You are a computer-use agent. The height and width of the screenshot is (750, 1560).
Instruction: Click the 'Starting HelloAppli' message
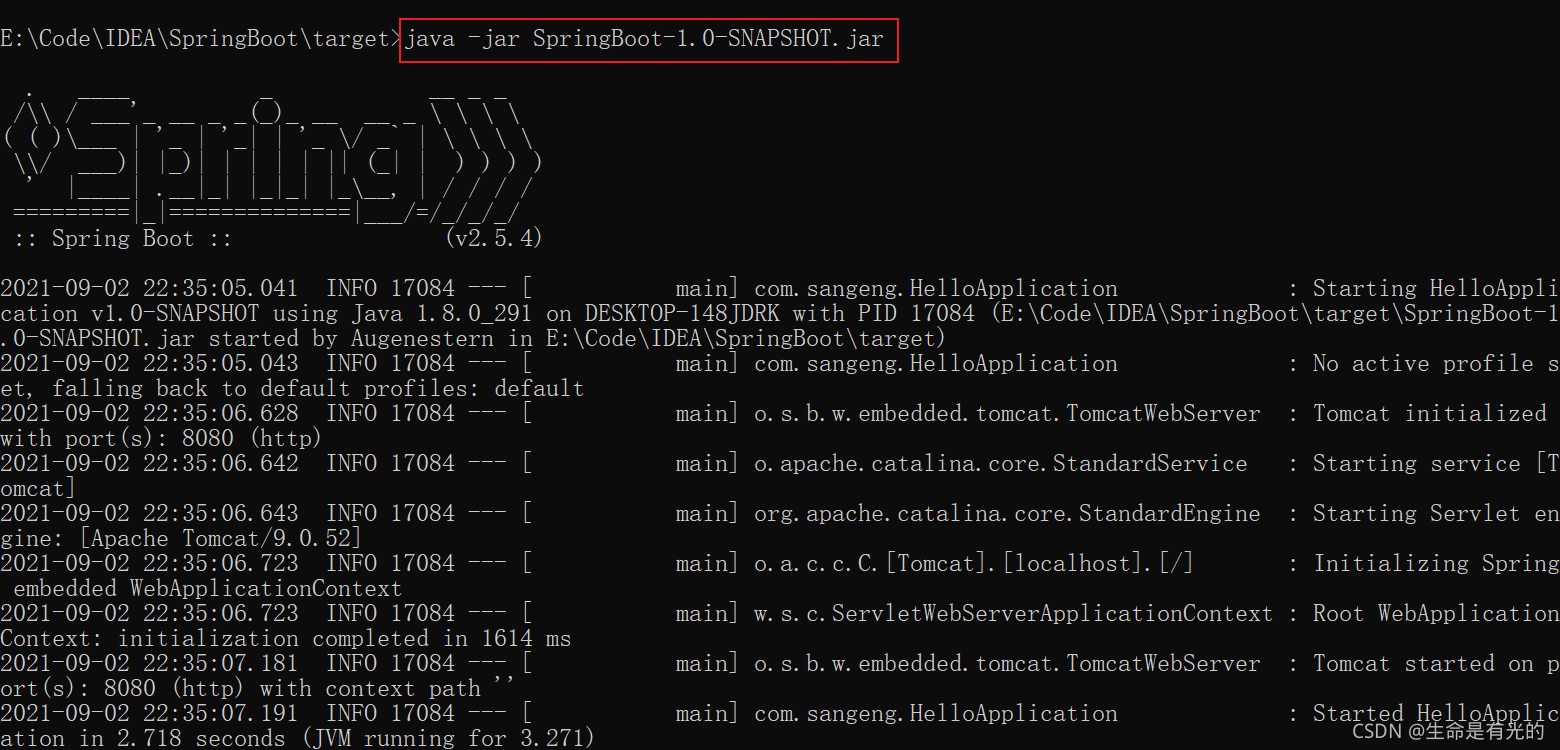click(1435, 289)
